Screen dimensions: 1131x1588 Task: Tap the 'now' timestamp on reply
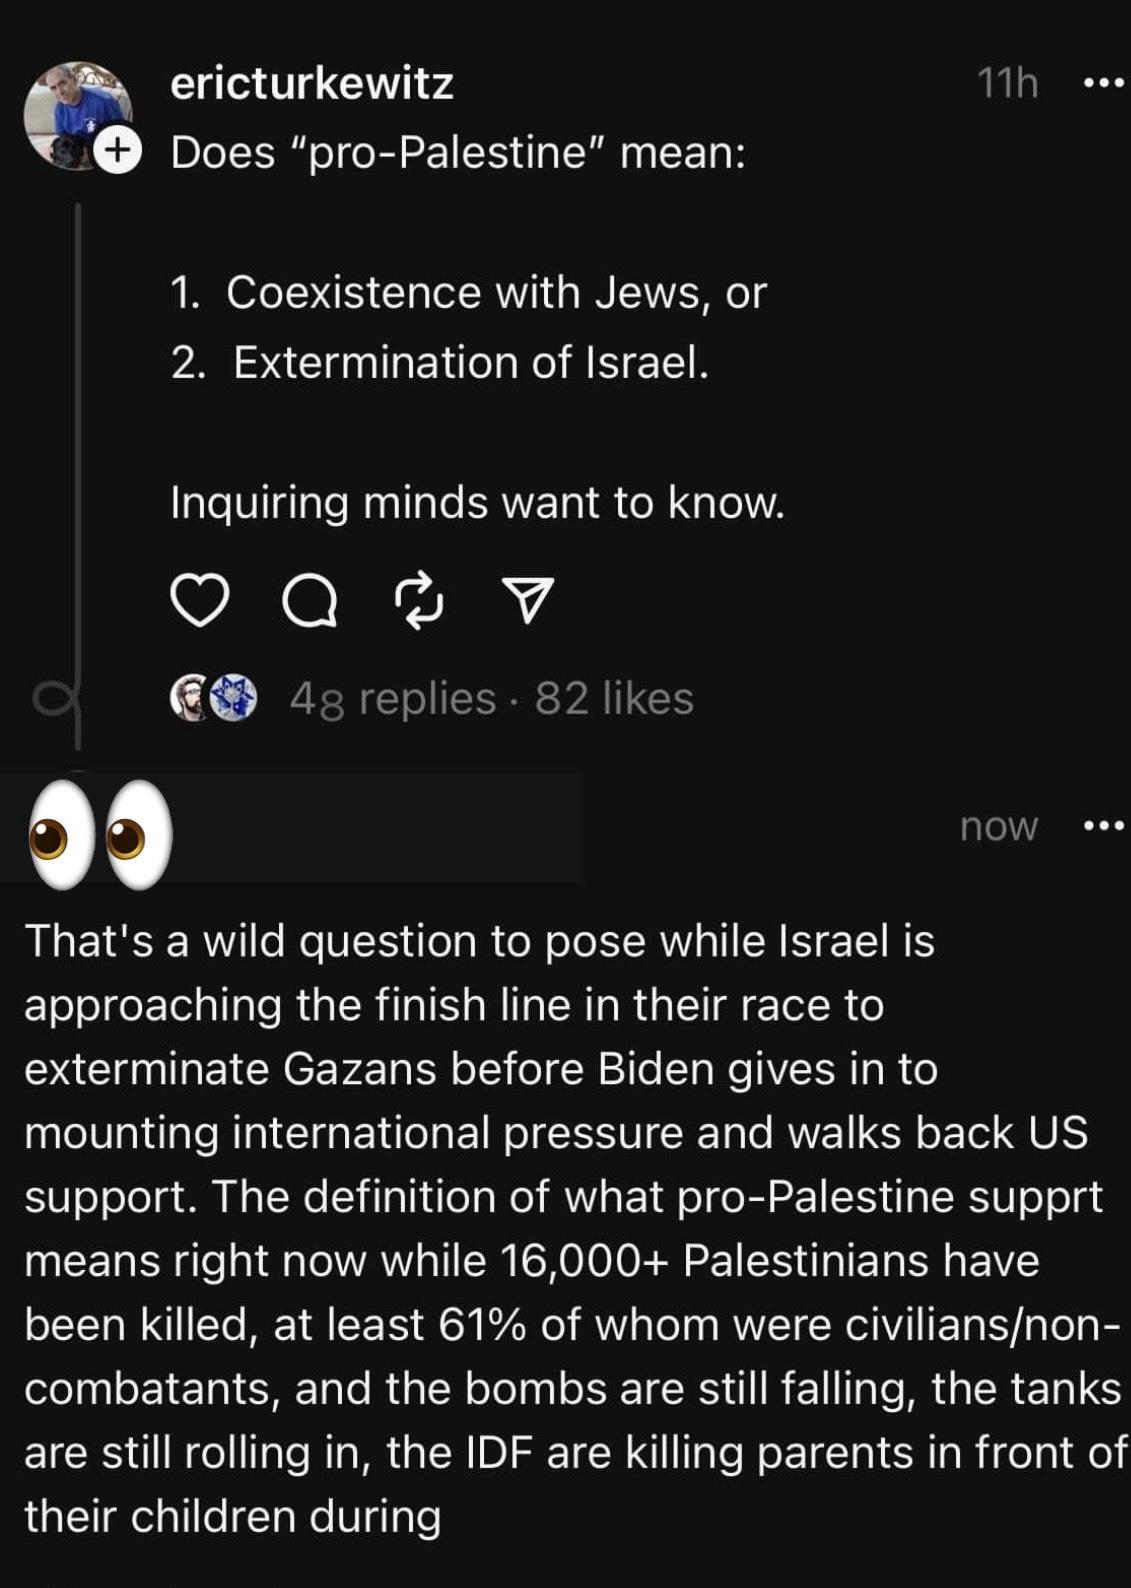(x=998, y=826)
